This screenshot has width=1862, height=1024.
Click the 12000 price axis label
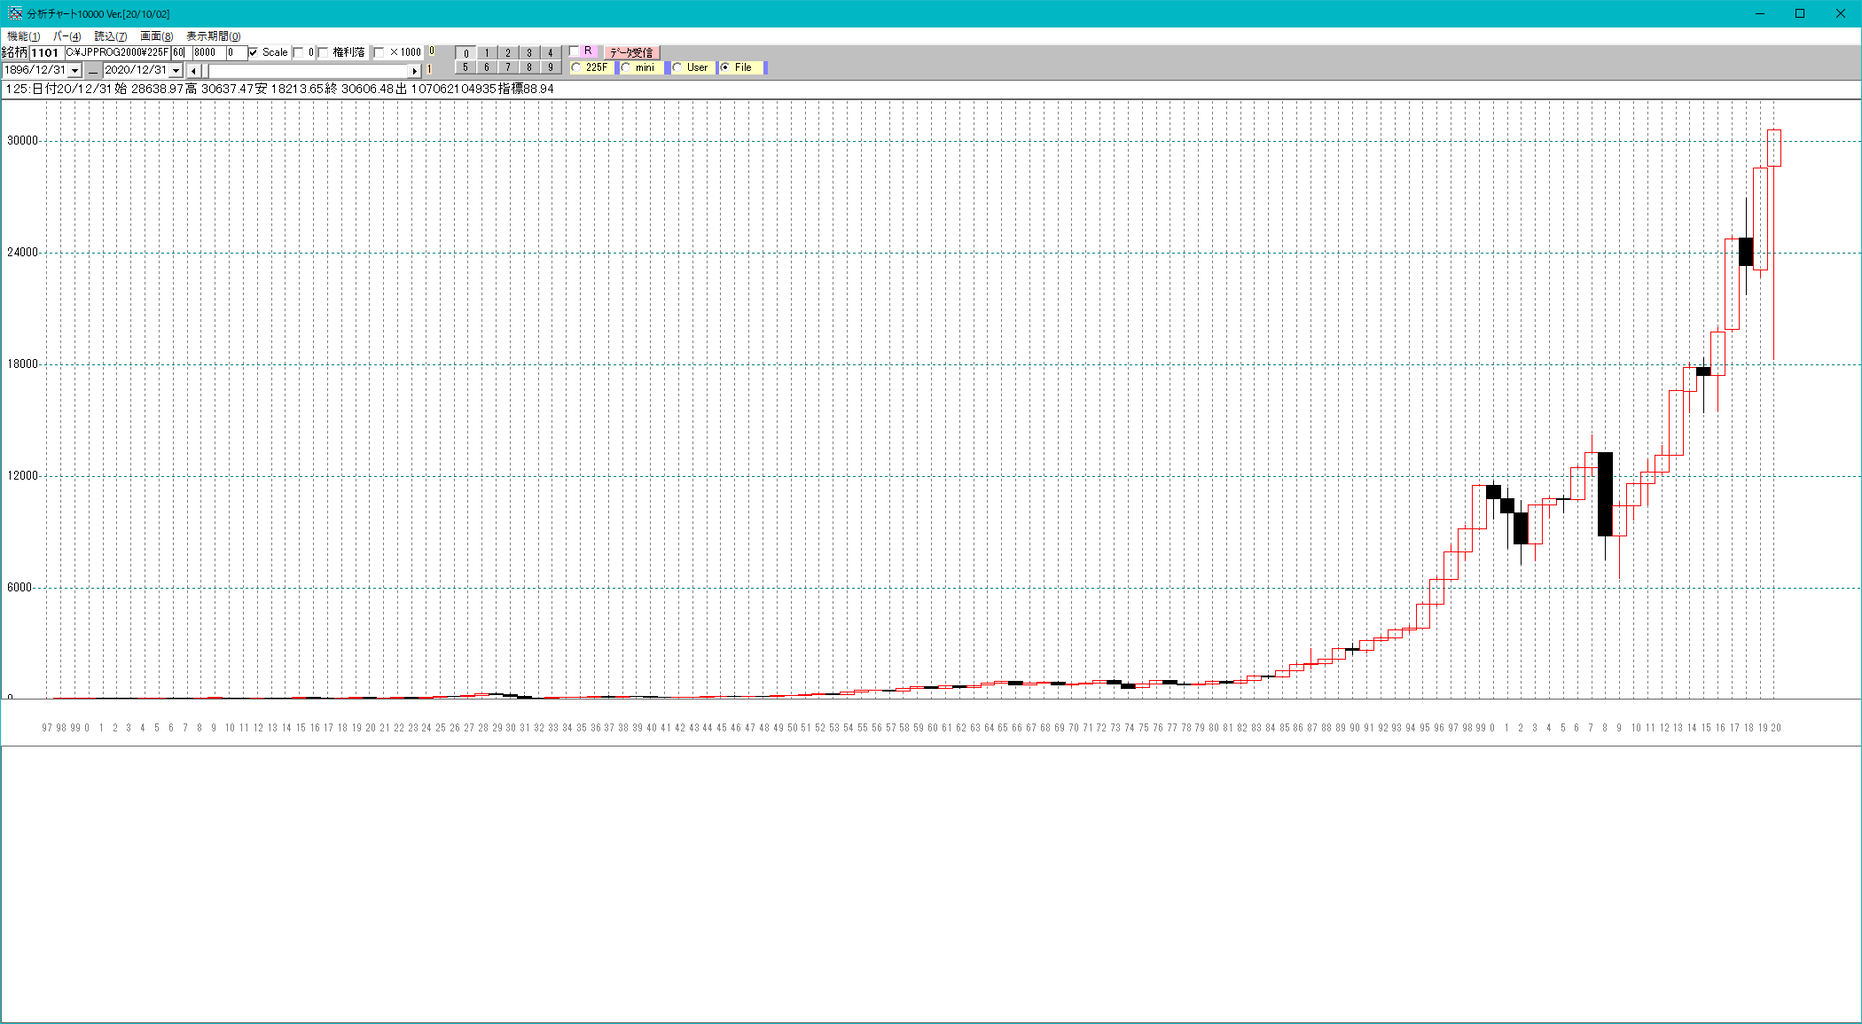pos(22,476)
